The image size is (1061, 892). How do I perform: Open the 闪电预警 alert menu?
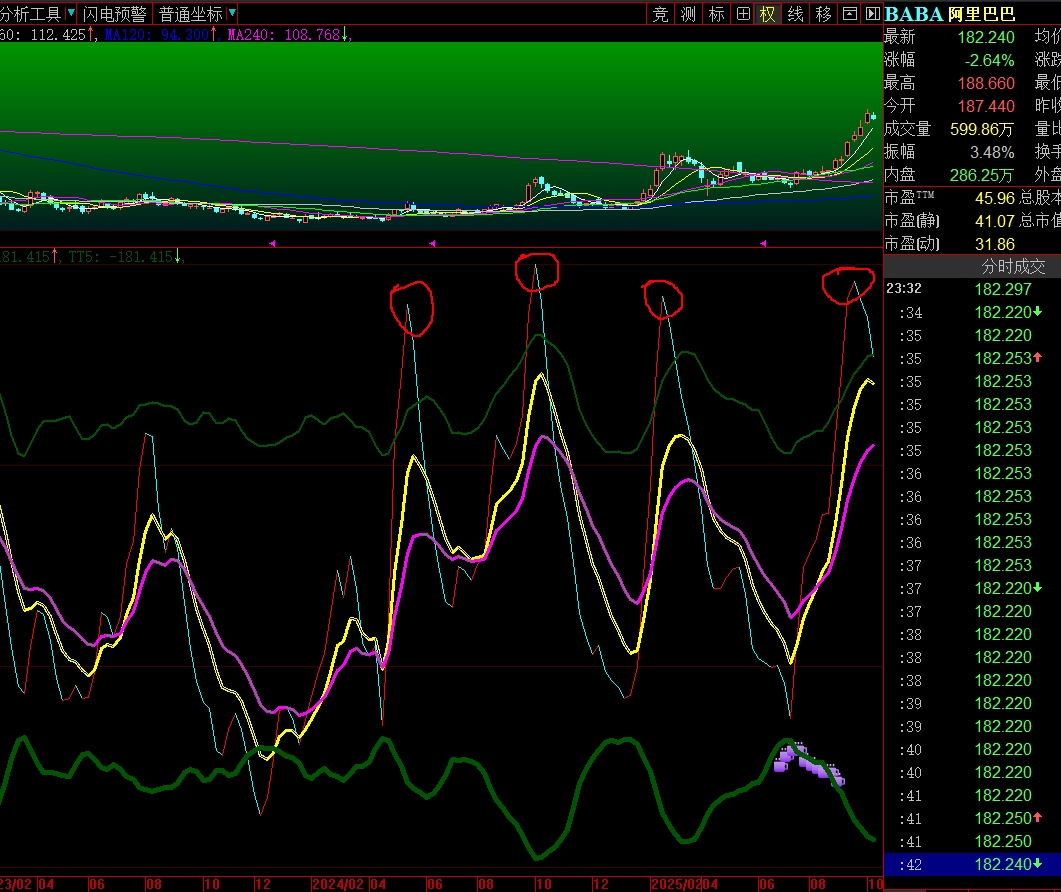114,14
